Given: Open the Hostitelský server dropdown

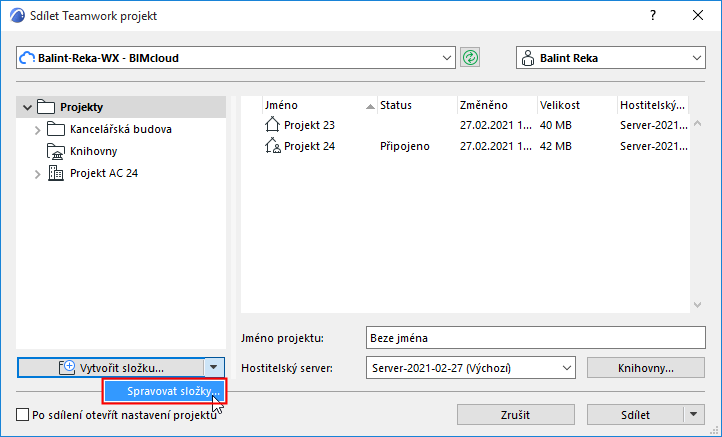Looking at the screenshot, I should [x=566, y=368].
